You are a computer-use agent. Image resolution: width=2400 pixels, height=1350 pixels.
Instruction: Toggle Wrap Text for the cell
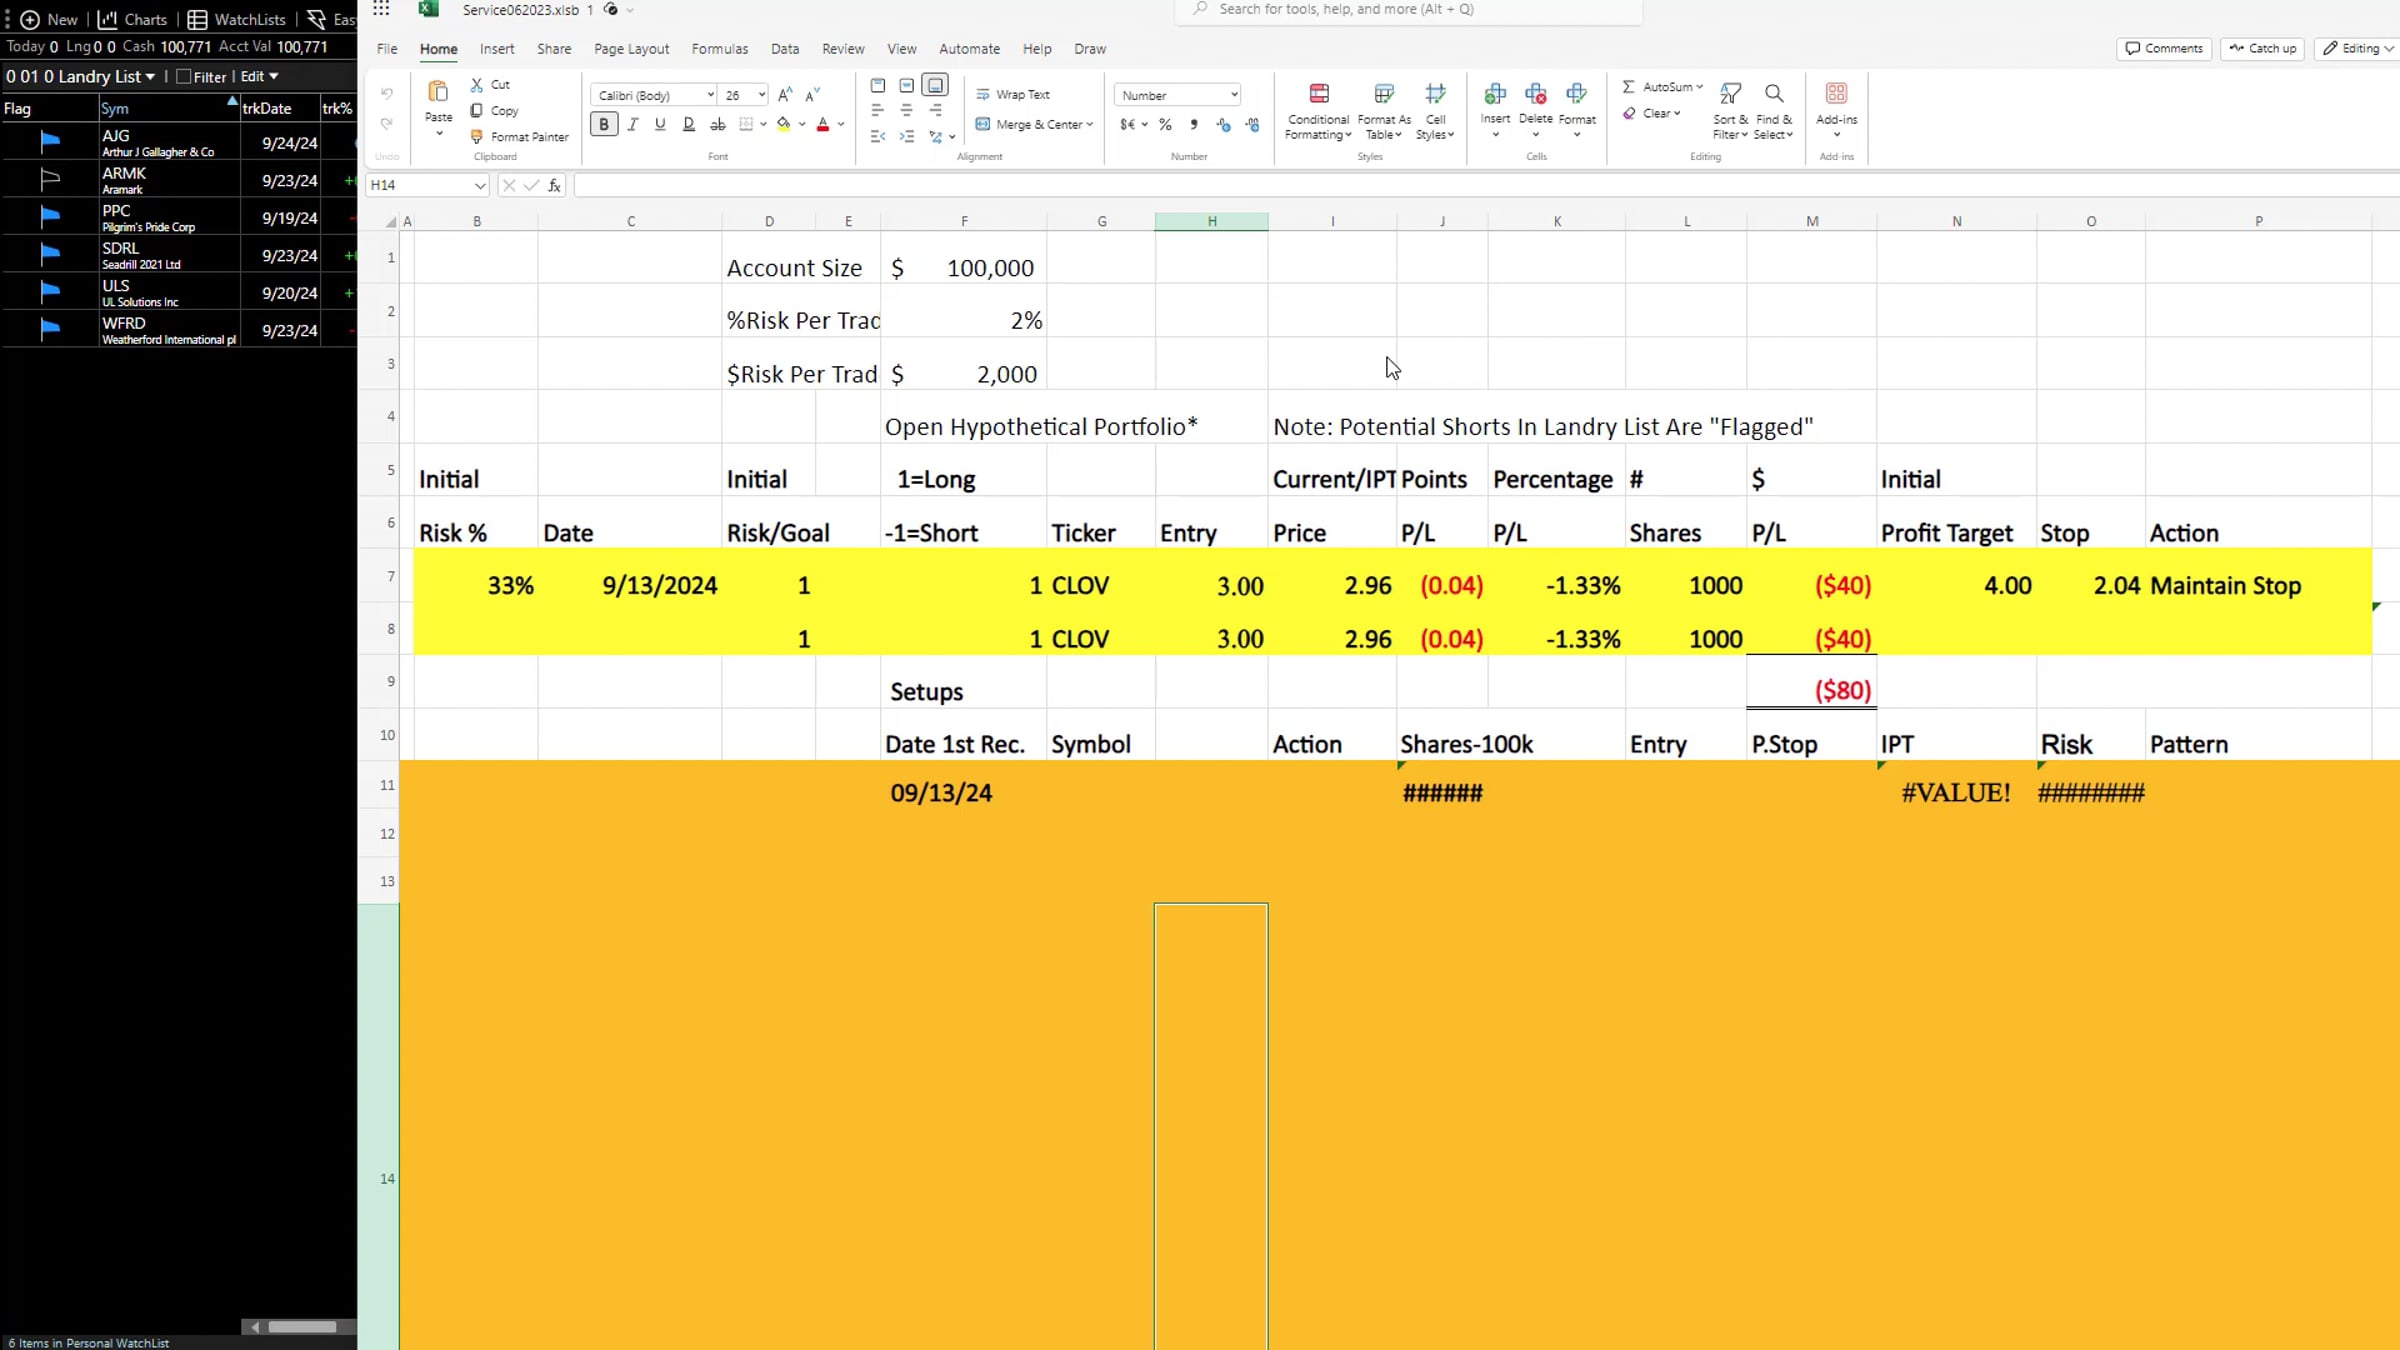(x=1012, y=95)
